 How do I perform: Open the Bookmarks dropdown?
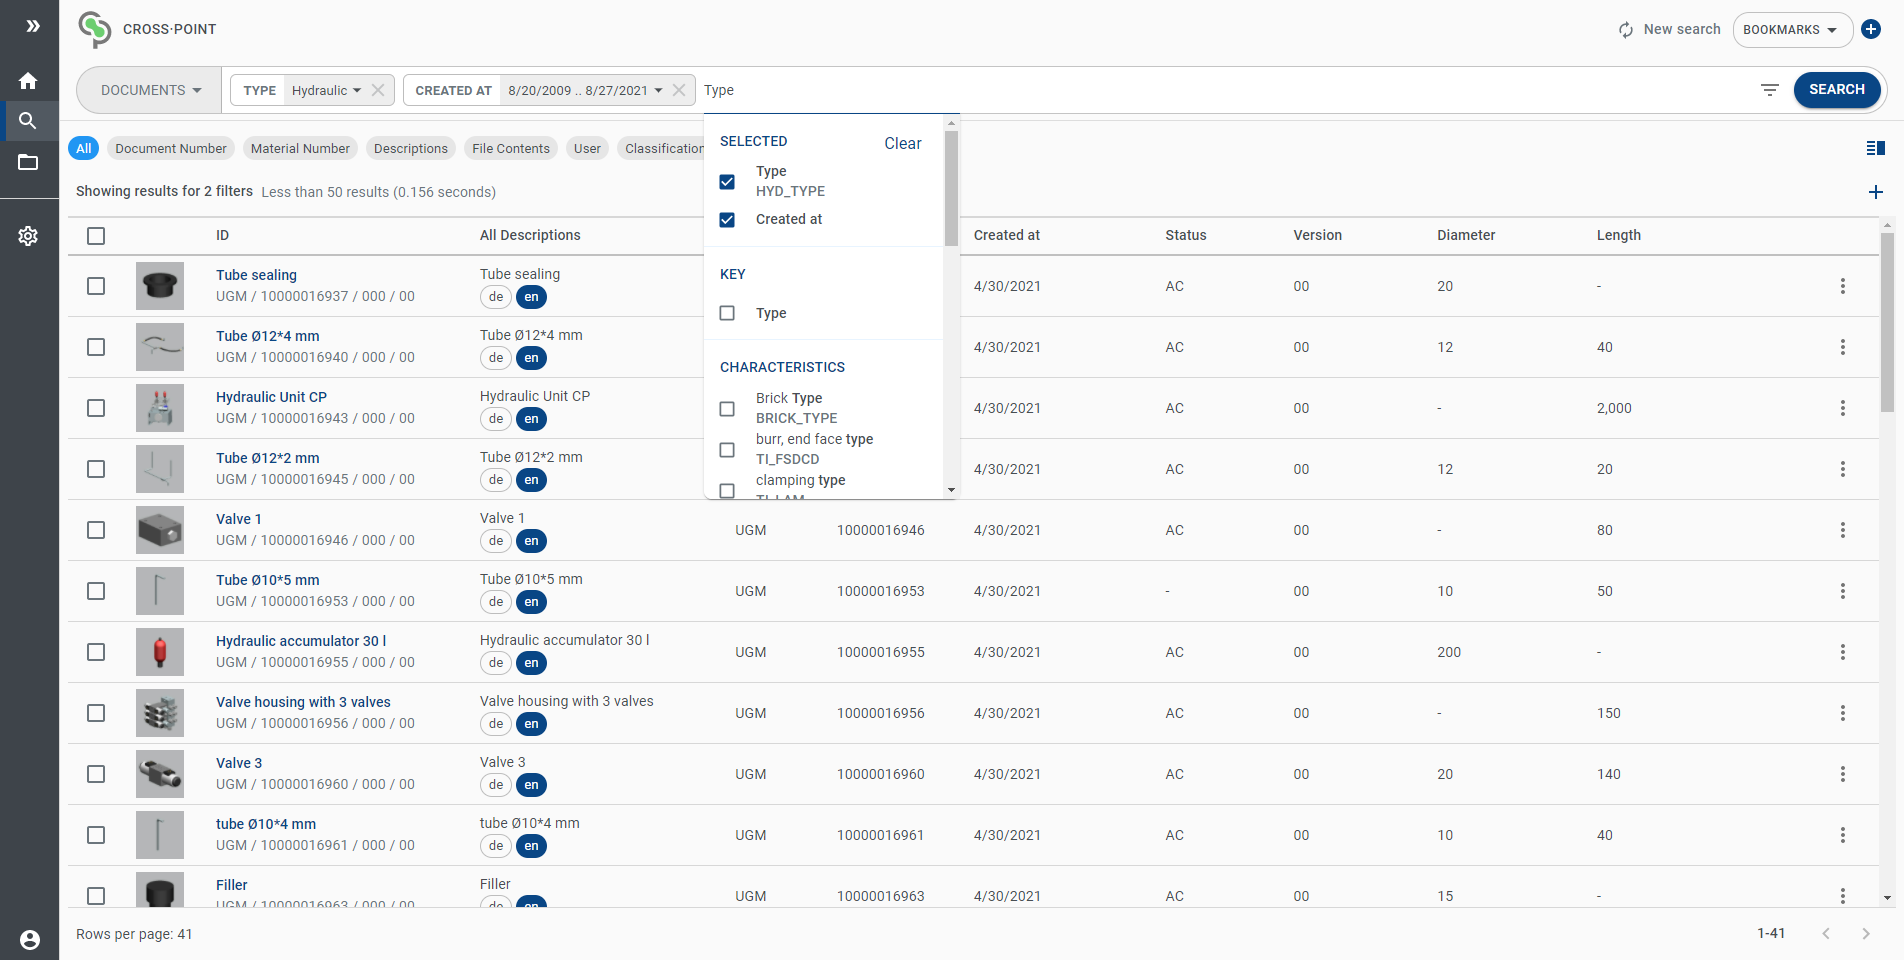click(x=1792, y=30)
